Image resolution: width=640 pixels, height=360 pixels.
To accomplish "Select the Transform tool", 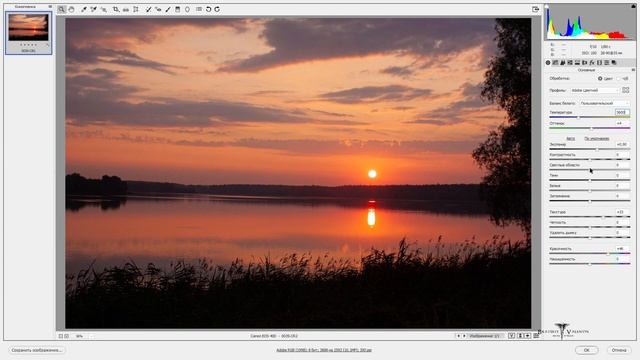I will tap(136, 9).
